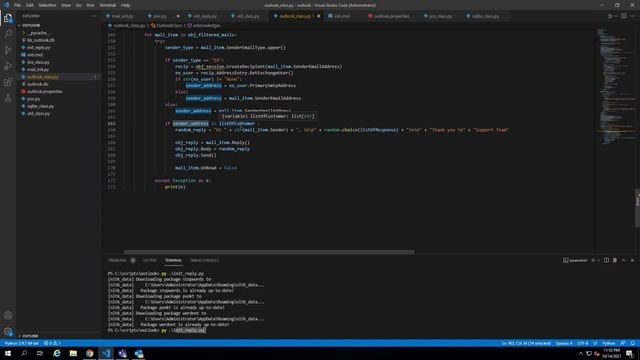Open the Run button dropdown chevron
640x360 pixels.
(x=615, y=16)
